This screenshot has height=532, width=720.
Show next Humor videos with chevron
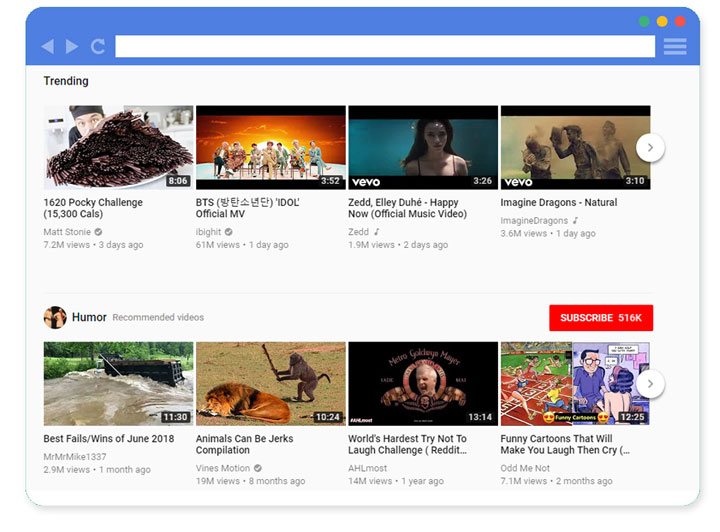pos(650,384)
